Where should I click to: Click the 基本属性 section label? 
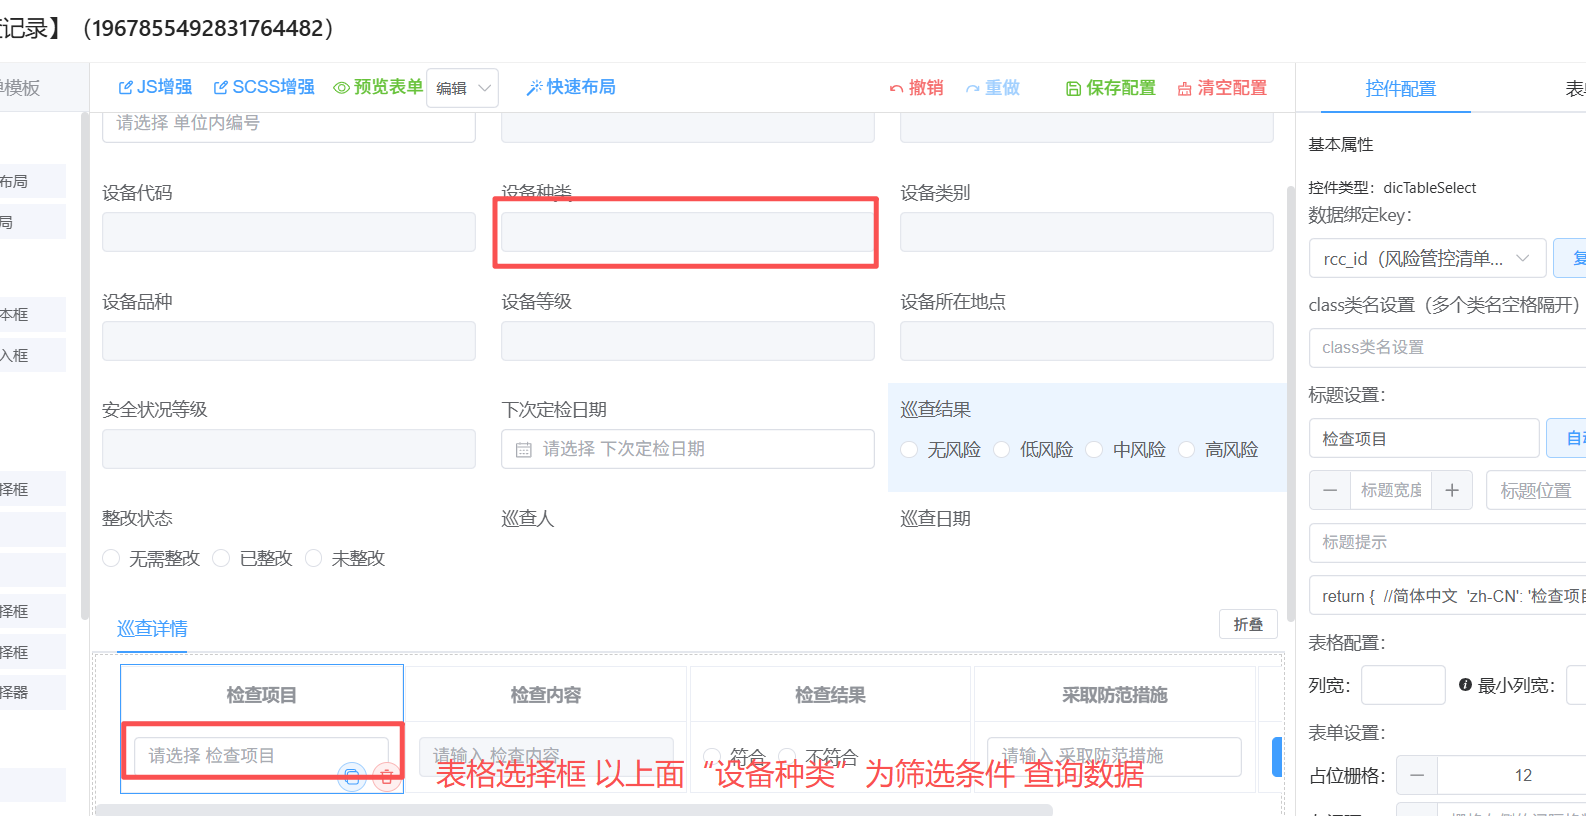pyautogui.click(x=1340, y=145)
